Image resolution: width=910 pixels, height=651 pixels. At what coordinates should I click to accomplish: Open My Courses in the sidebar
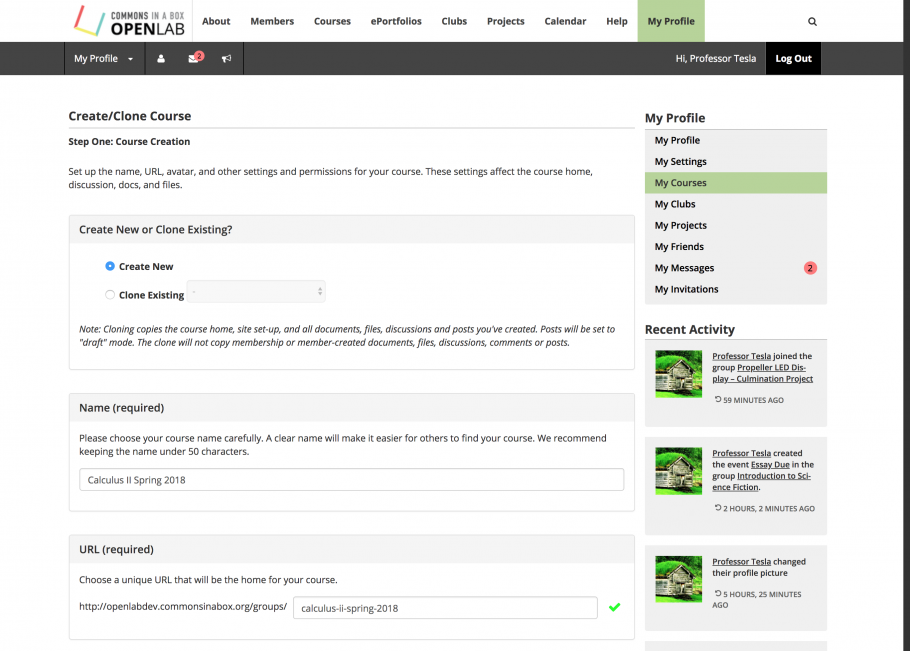pyautogui.click(x=736, y=183)
